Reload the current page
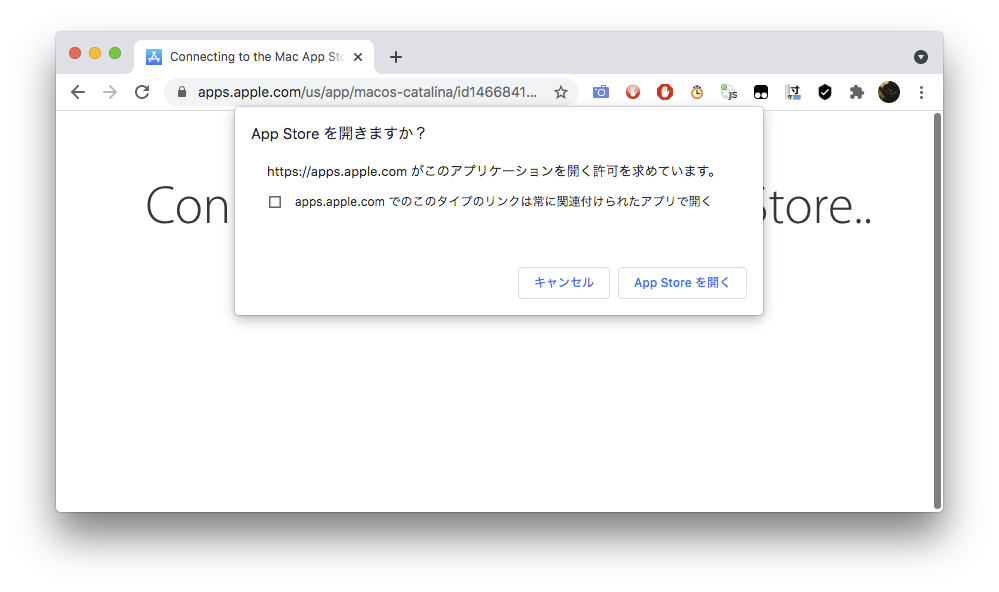 pyautogui.click(x=142, y=92)
